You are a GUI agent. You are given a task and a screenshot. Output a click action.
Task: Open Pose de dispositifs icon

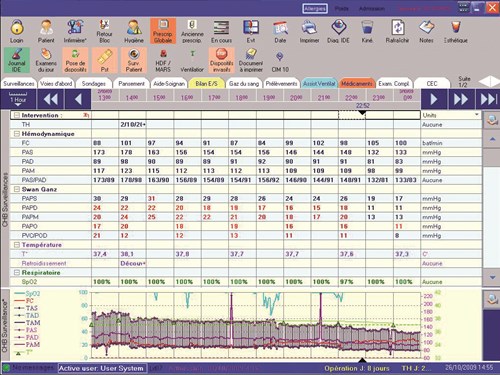pos(75,60)
